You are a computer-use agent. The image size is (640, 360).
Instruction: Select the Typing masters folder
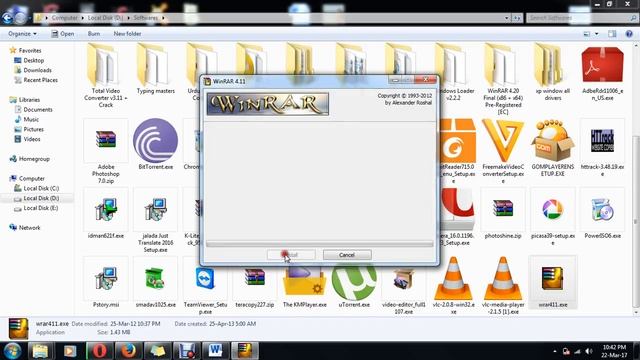[152, 64]
